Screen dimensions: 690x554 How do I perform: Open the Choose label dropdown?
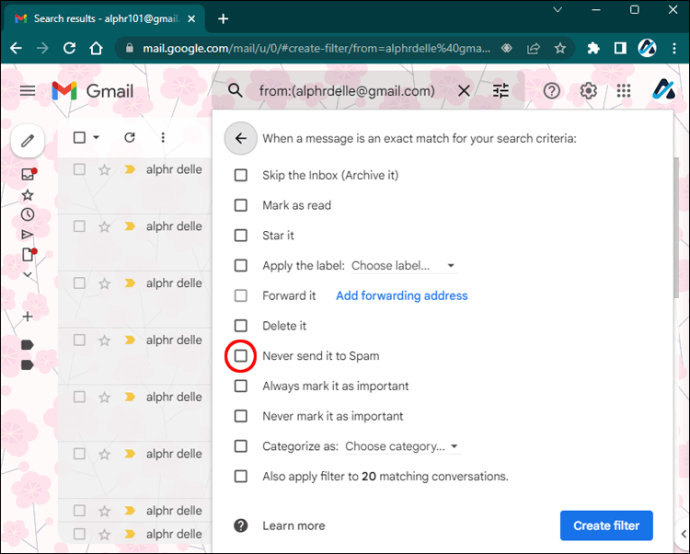(404, 266)
